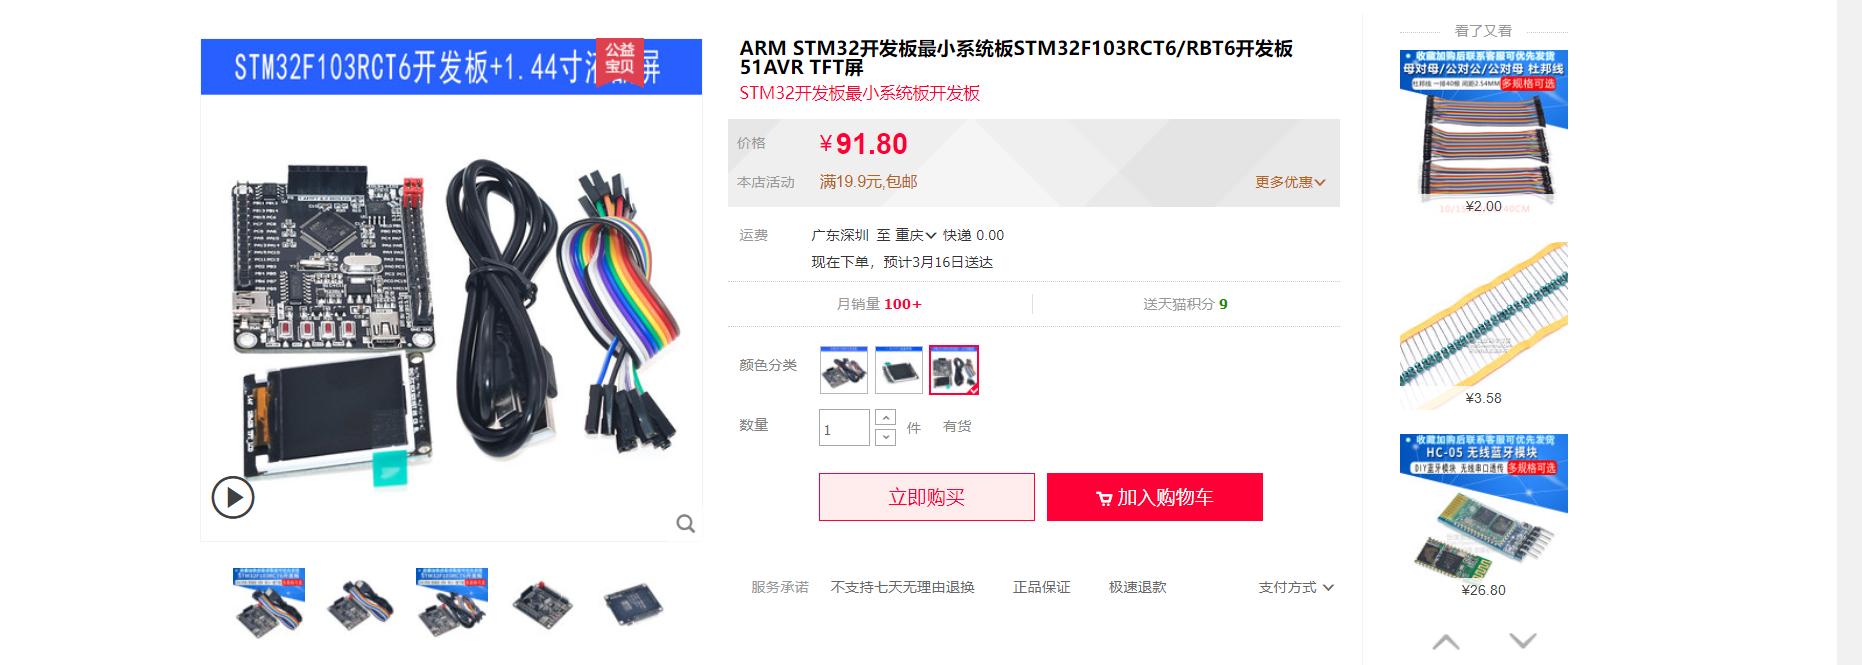This screenshot has height=665, width=1862.
Task: Select the fourth gallery thumbnail of bare board
Action: (543, 604)
